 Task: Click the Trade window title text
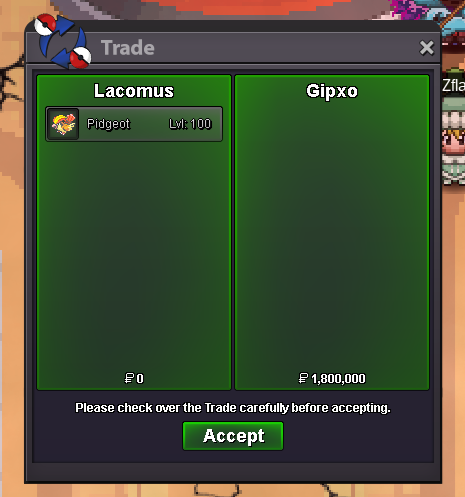point(128,48)
